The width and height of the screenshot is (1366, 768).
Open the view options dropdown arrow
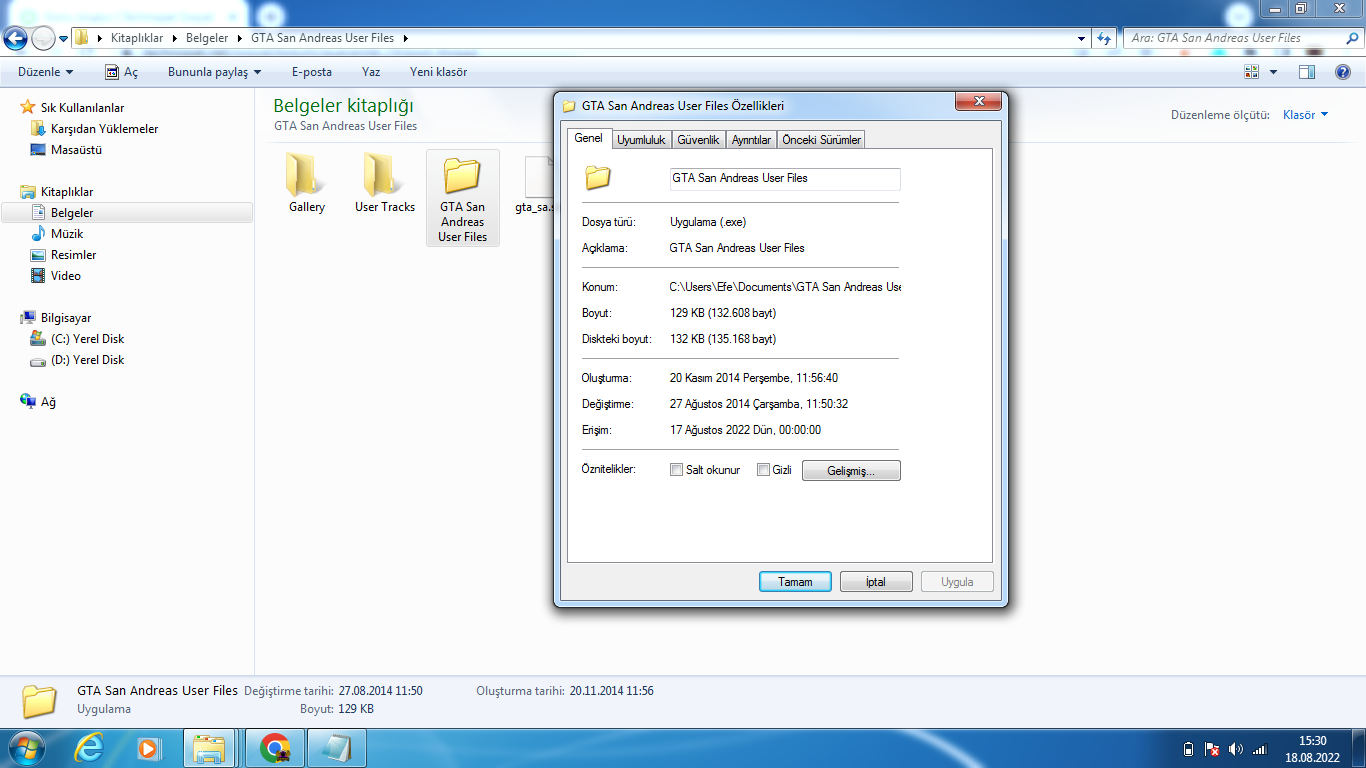[x=1273, y=72]
